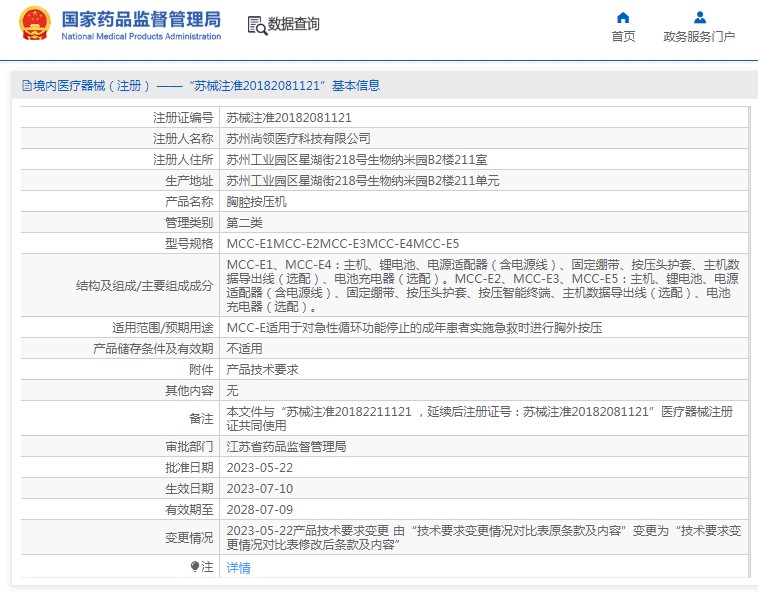Click the approval date 2023-05-22 value
The width and height of the screenshot is (758, 593).
click(259, 467)
